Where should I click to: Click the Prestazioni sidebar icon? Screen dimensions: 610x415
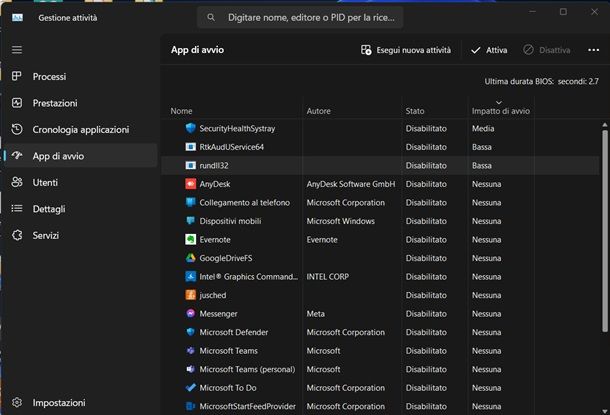coord(17,103)
